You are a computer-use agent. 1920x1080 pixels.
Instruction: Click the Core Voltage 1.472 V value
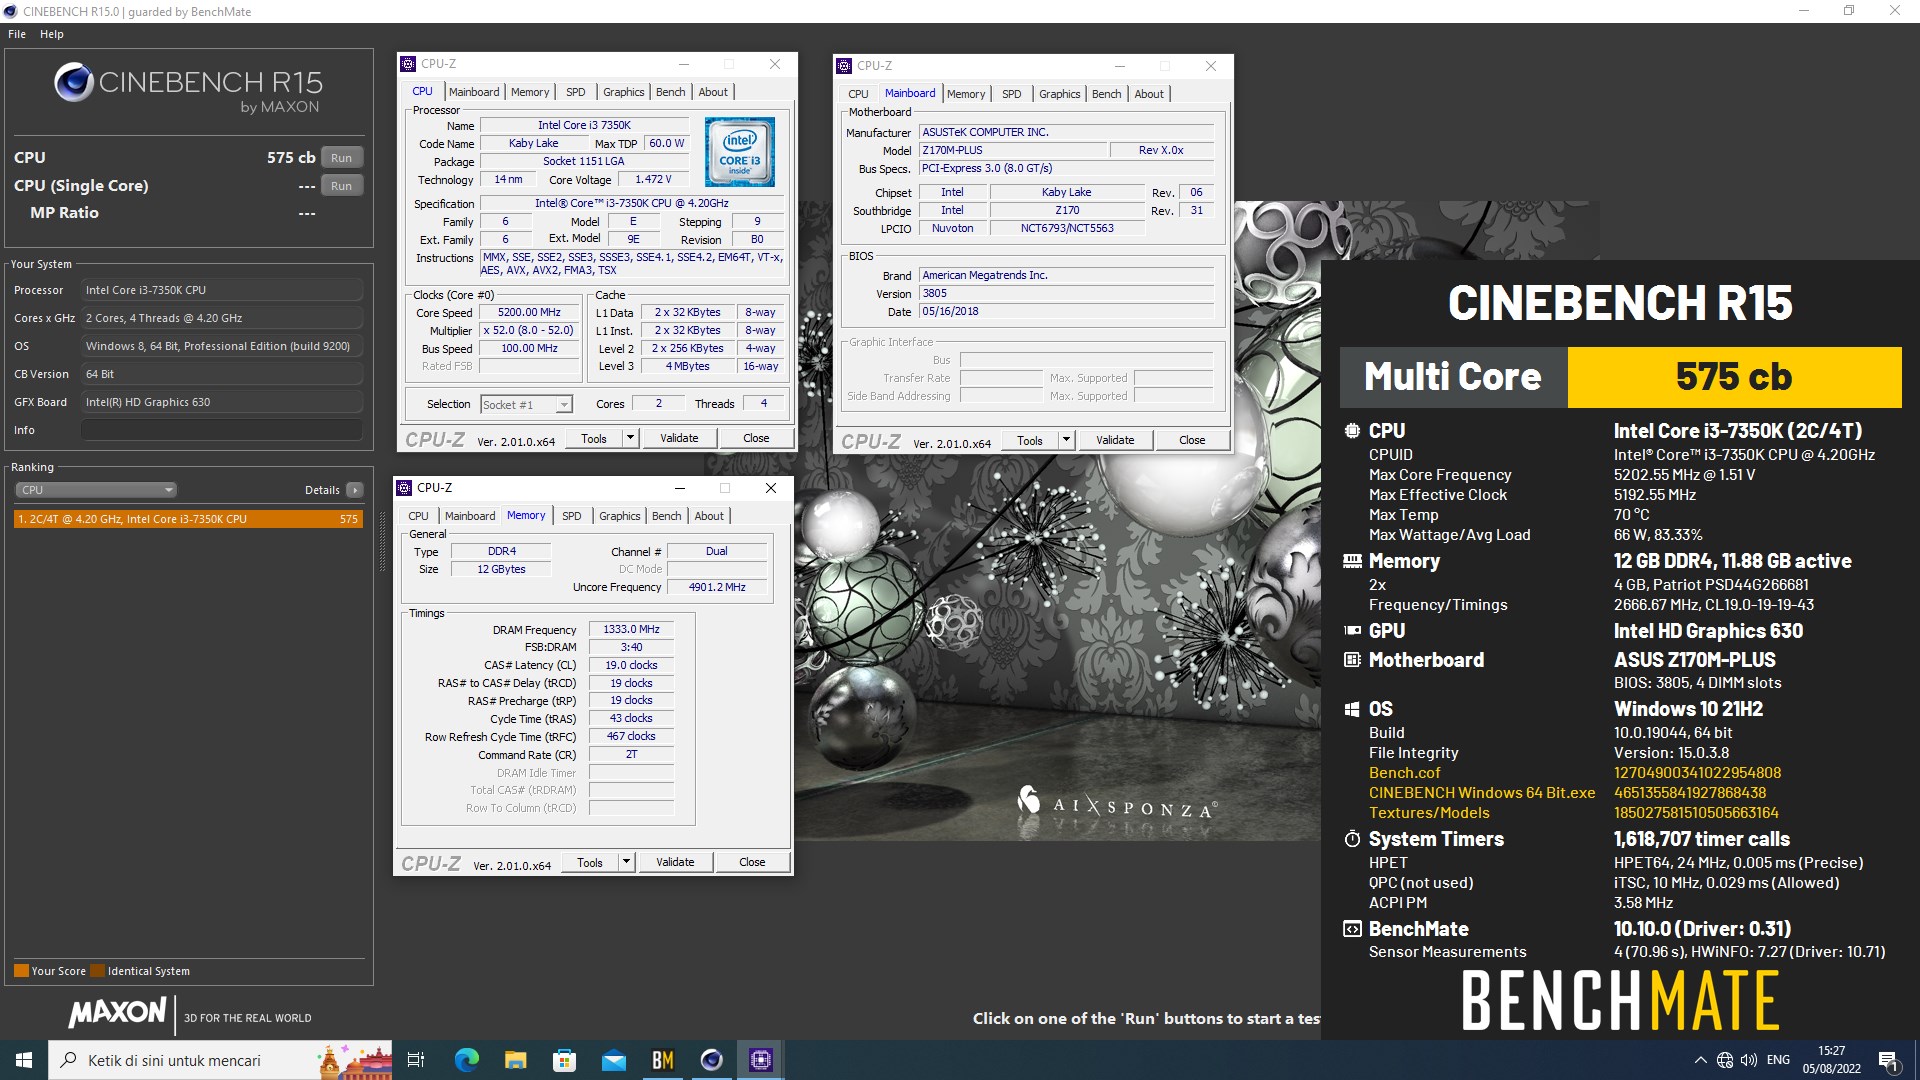coord(653,180)
